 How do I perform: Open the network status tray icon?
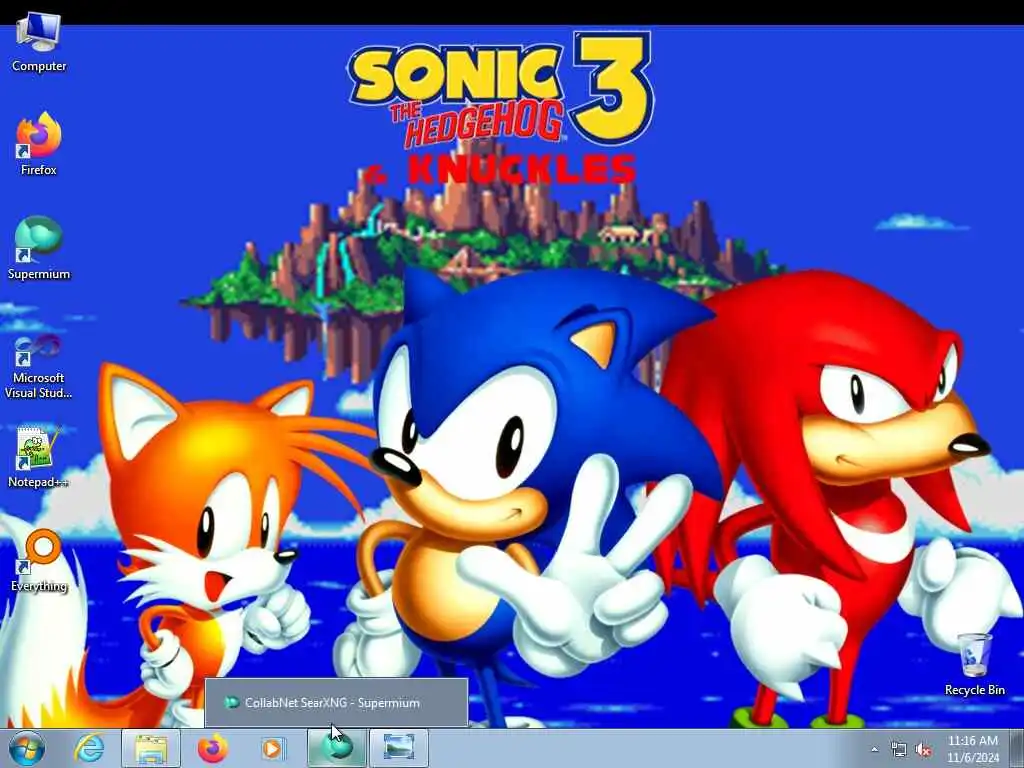pos(899,750)
